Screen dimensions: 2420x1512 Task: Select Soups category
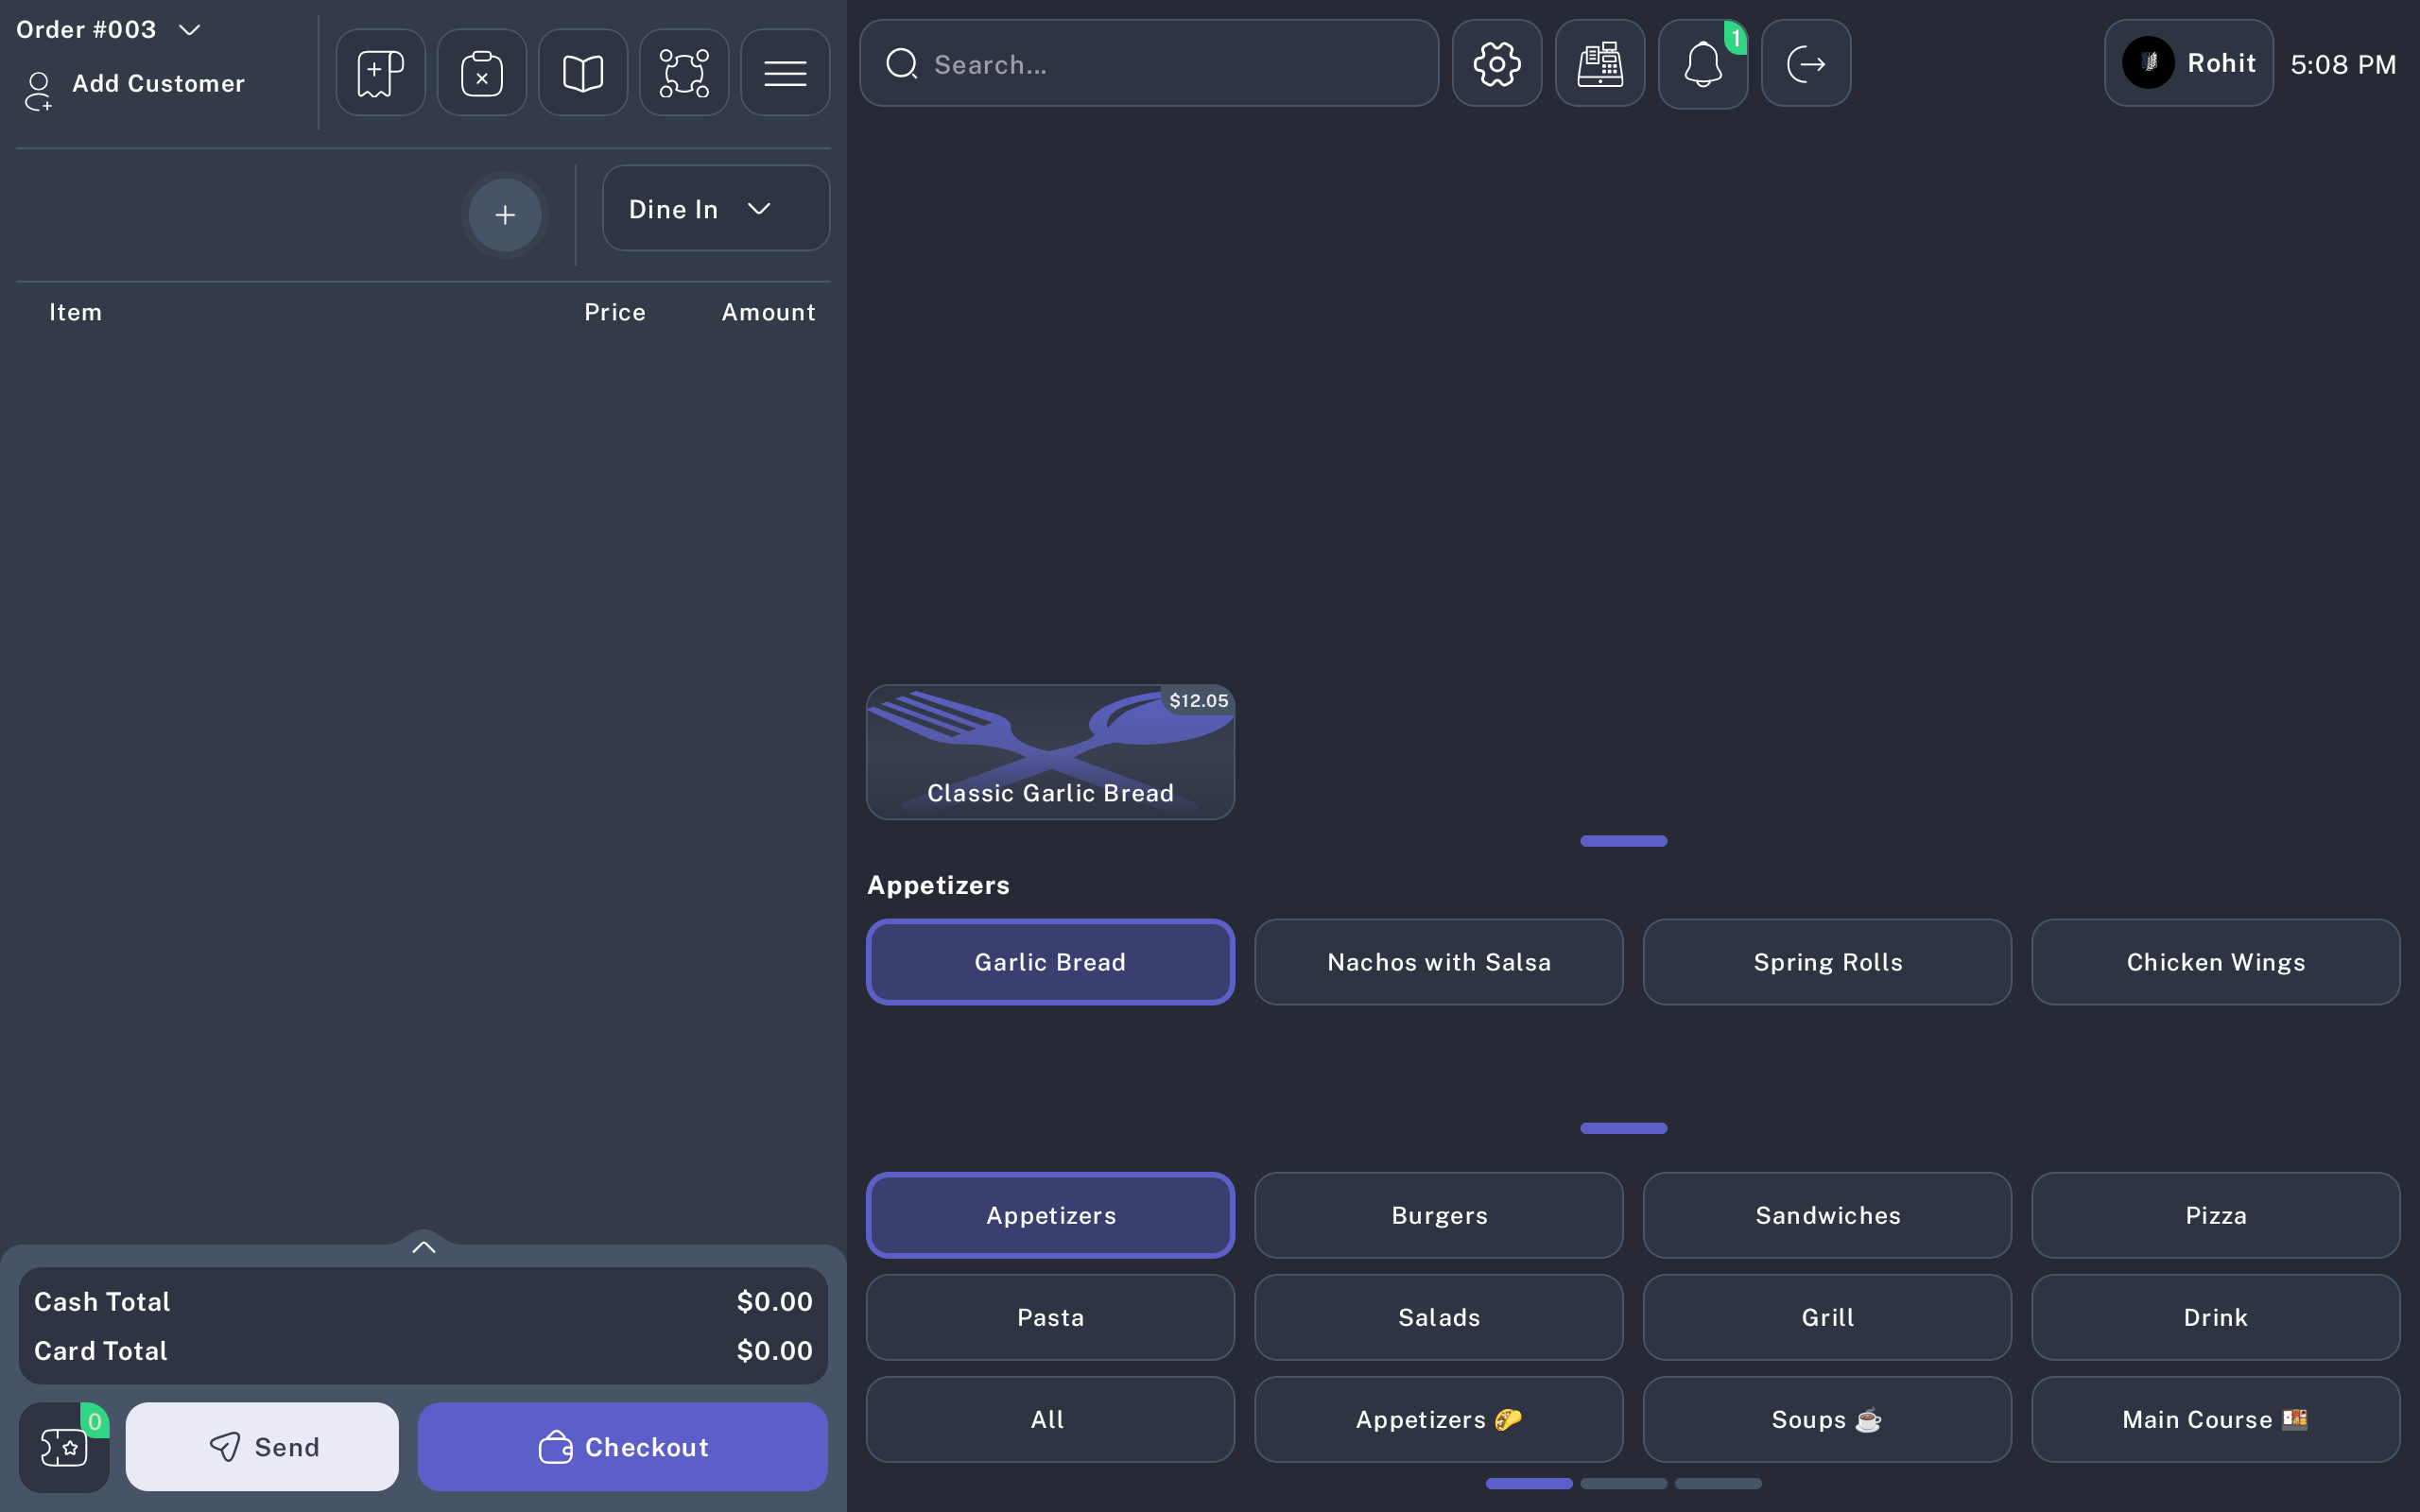tap(1827, 1419)
